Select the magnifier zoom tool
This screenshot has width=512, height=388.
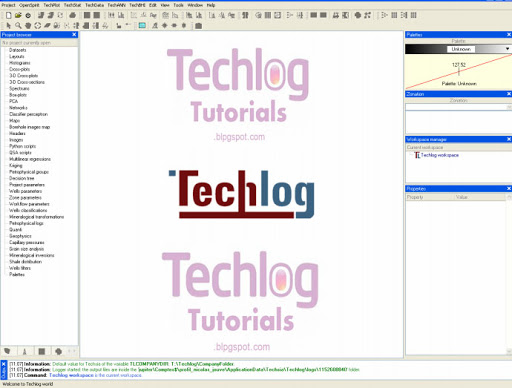pos(18,26)
